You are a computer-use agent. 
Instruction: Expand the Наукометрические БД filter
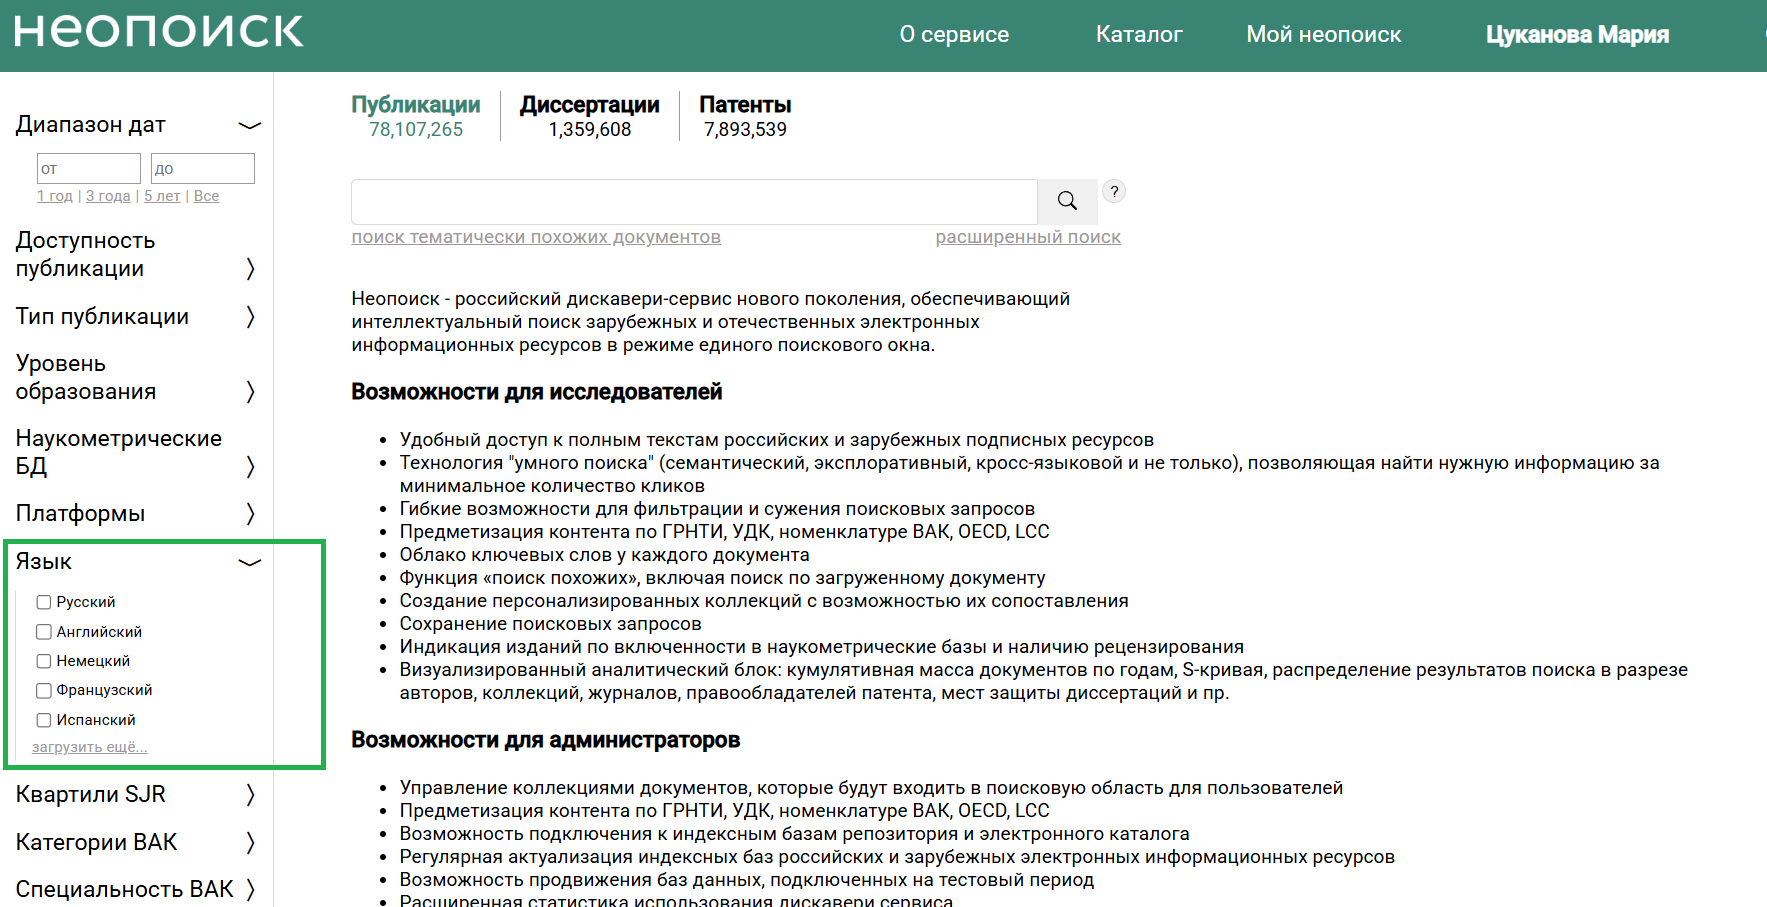pos(250,466)
